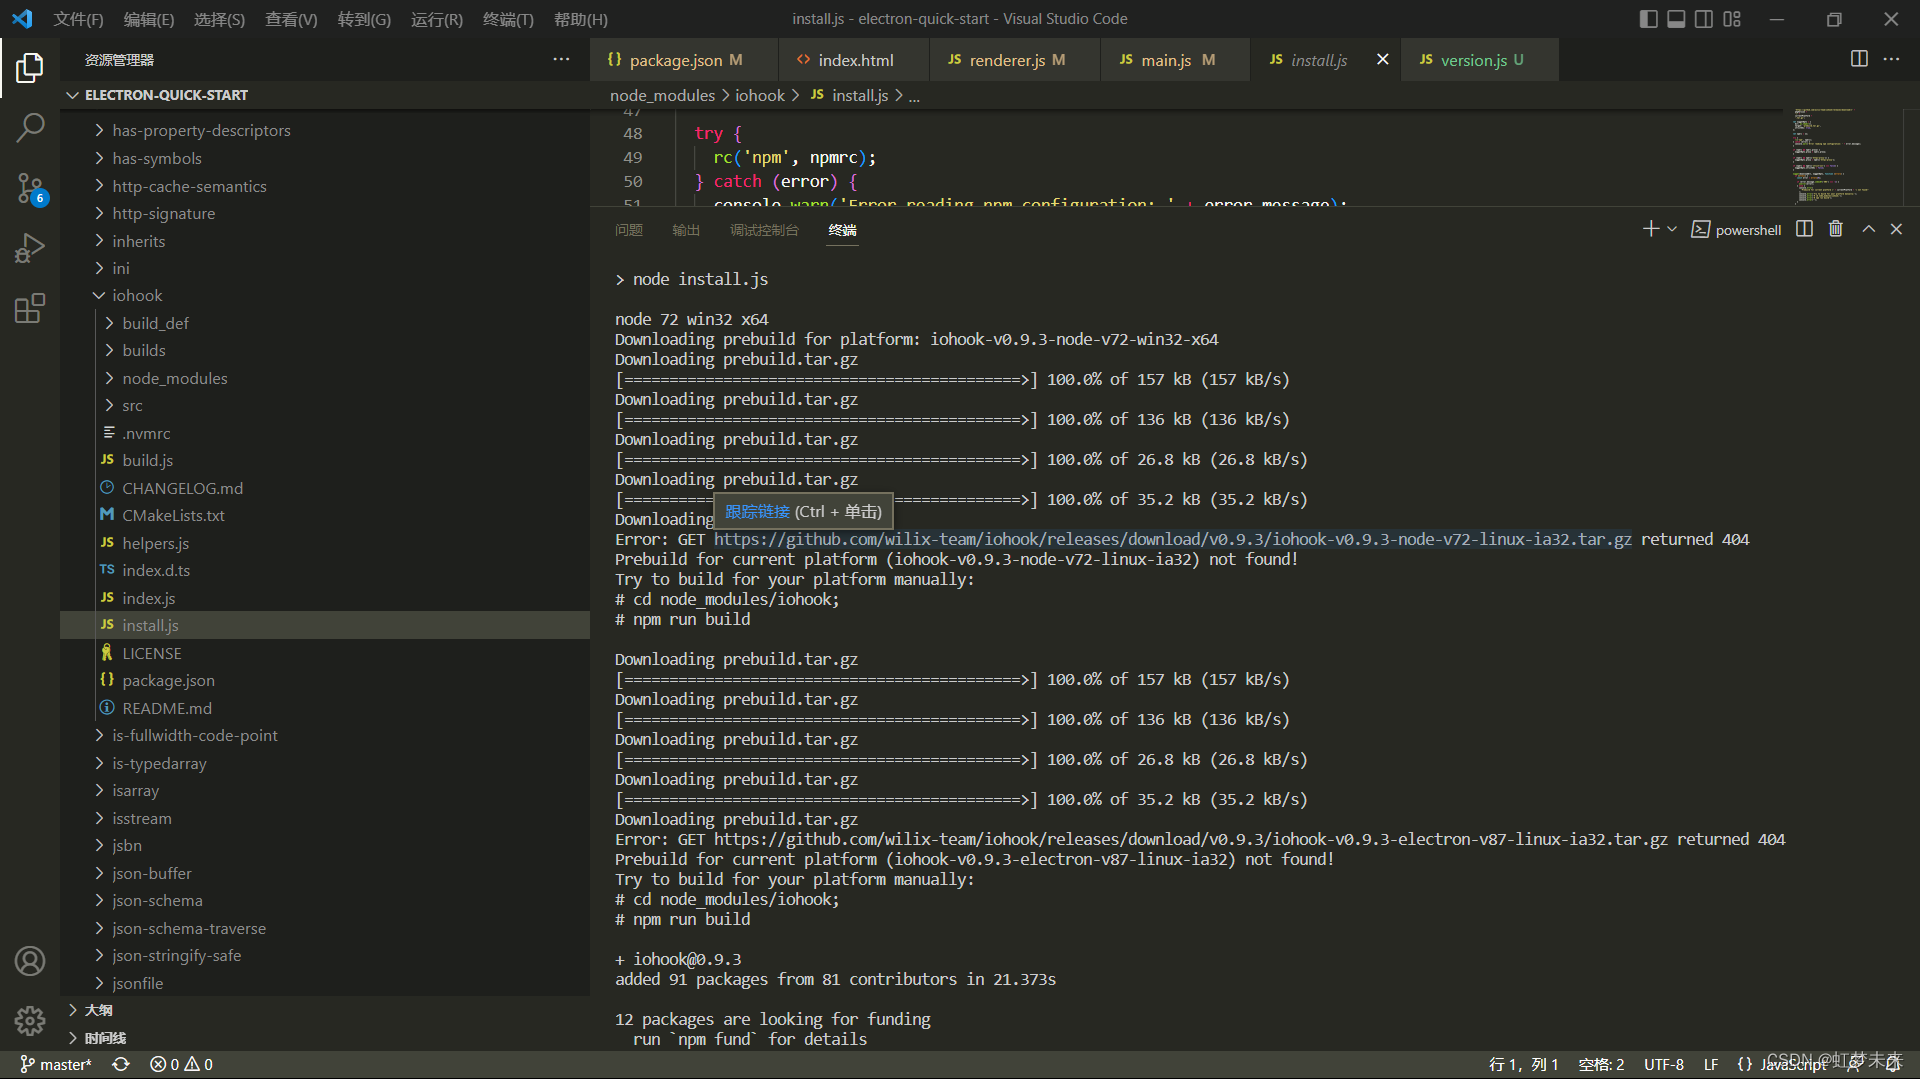Screen dimensions: 1920x1079
Task: Switch to index.html tab
Action: click(854, 60)
